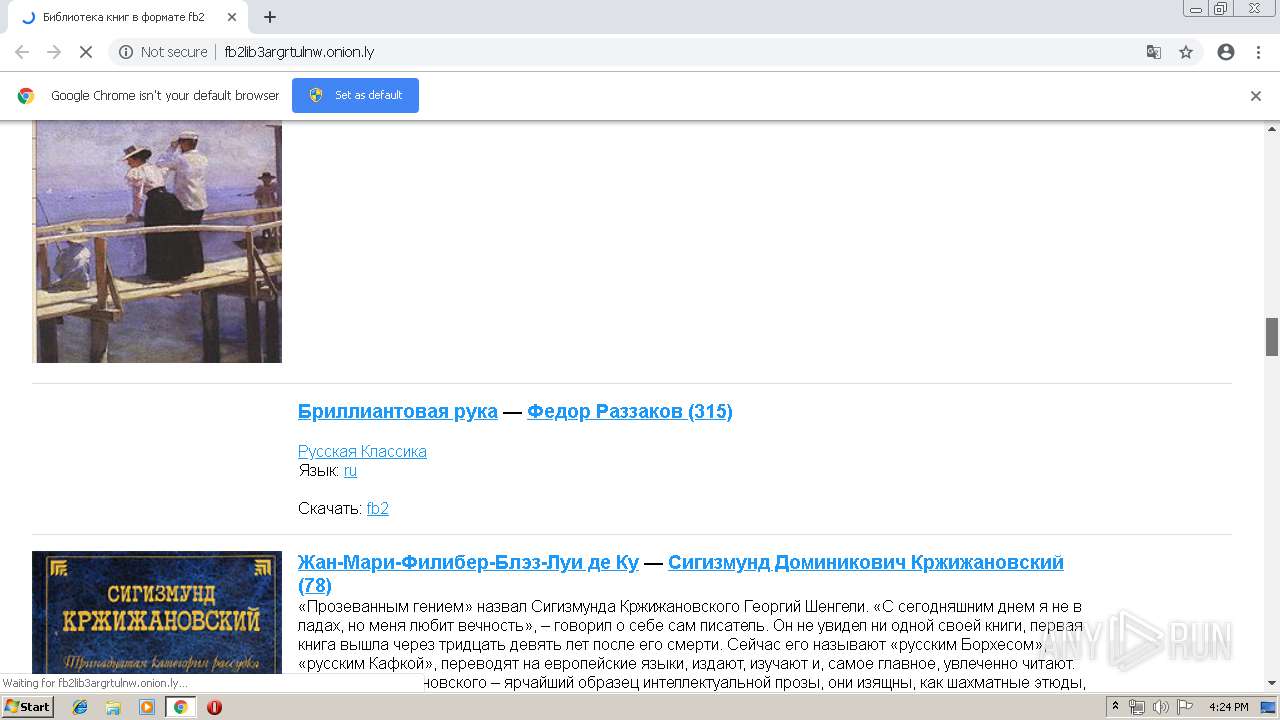The width and height of the screenshot is (1280, 720).
Task: Show hidden system tray icons
Action: point(1115,707)
